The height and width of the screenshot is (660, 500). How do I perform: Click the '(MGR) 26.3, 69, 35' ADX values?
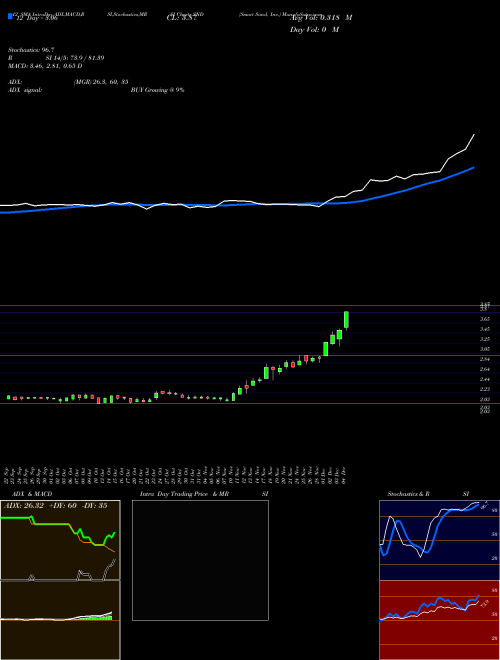[x=101, y=82]
